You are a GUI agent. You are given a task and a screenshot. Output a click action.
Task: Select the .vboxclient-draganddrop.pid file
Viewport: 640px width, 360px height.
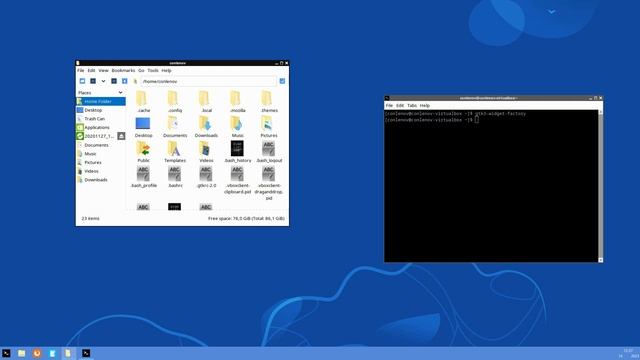(268, 173)
